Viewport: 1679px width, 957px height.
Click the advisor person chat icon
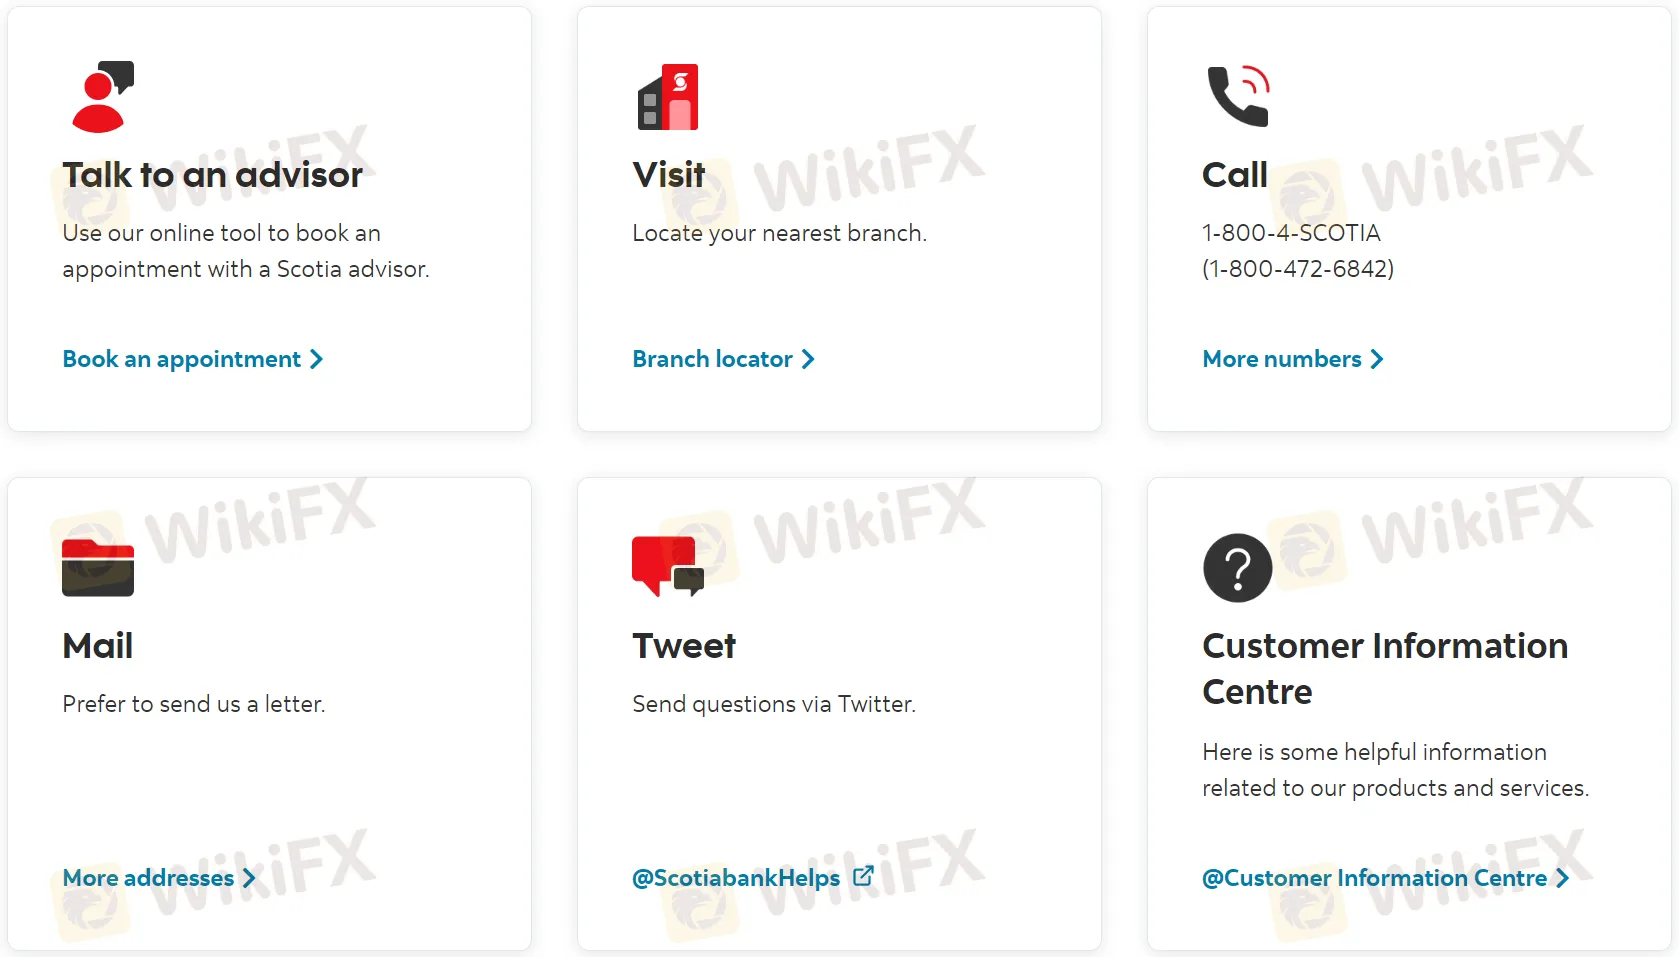pyautogui.click(x=102, y=97)
